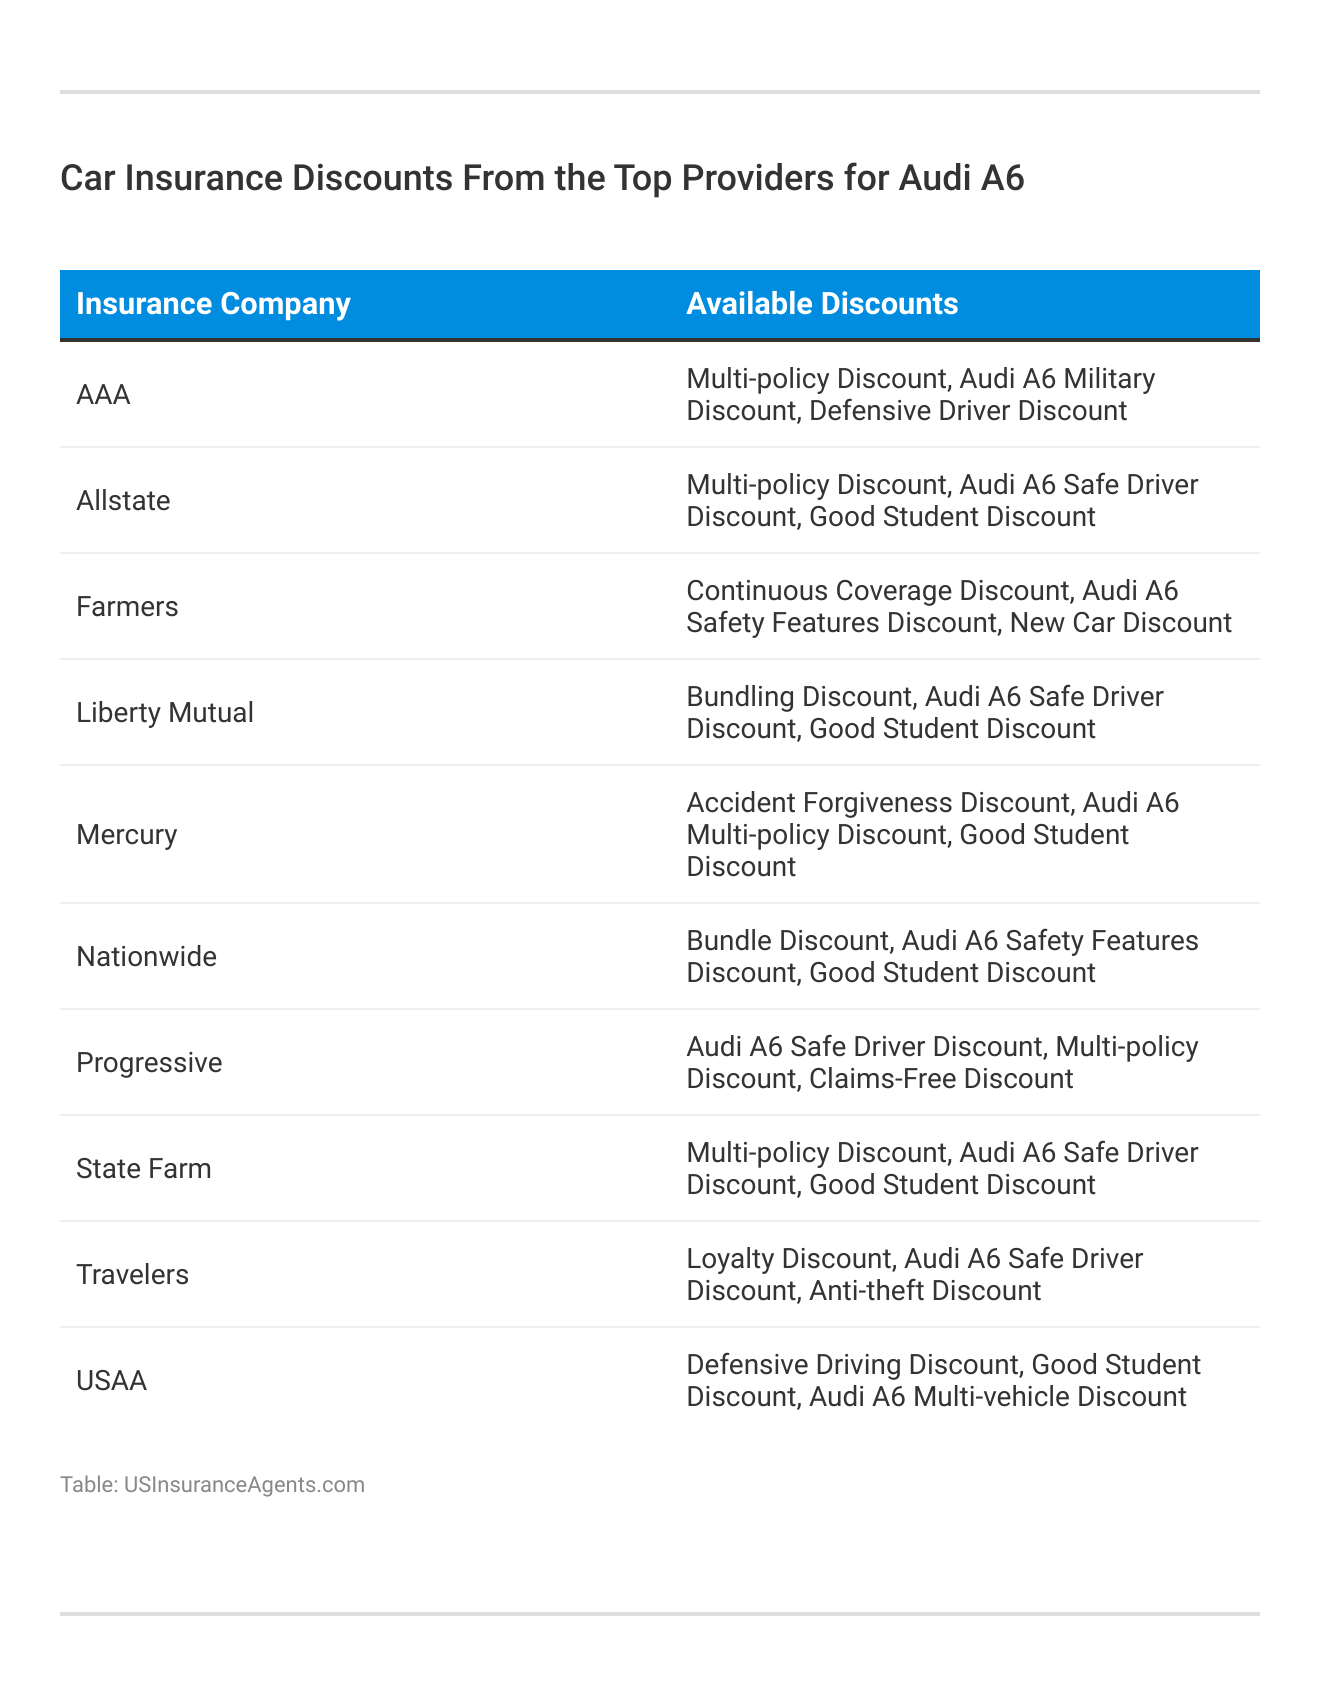The width and height of the screenshot is (1320, 1686).
Task: Click Progressive's Claims-Free discounts text
Action: pos(942,1063)
